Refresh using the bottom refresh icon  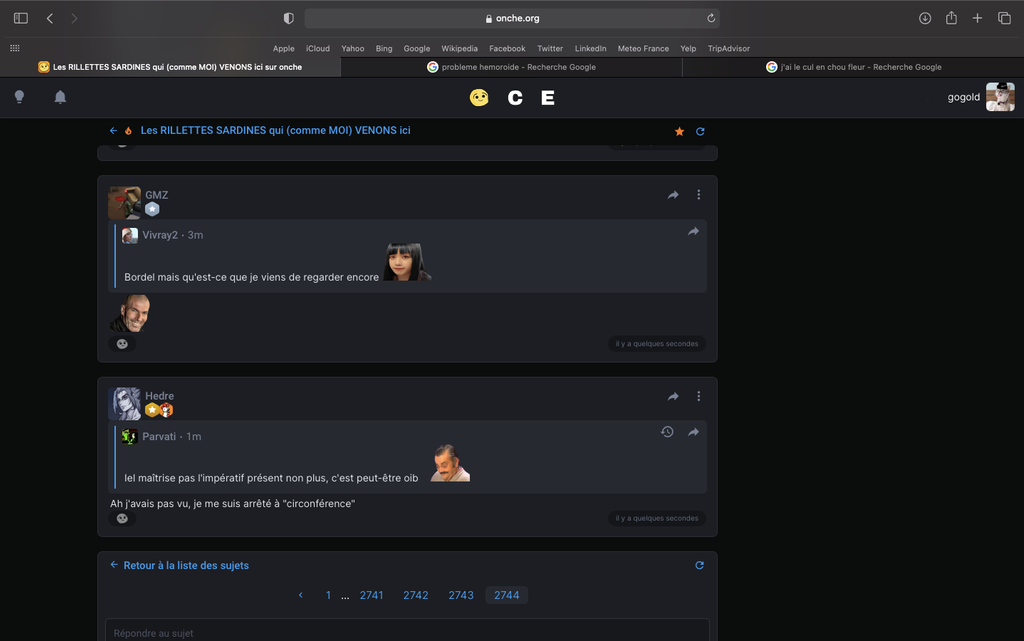(699, 565)
